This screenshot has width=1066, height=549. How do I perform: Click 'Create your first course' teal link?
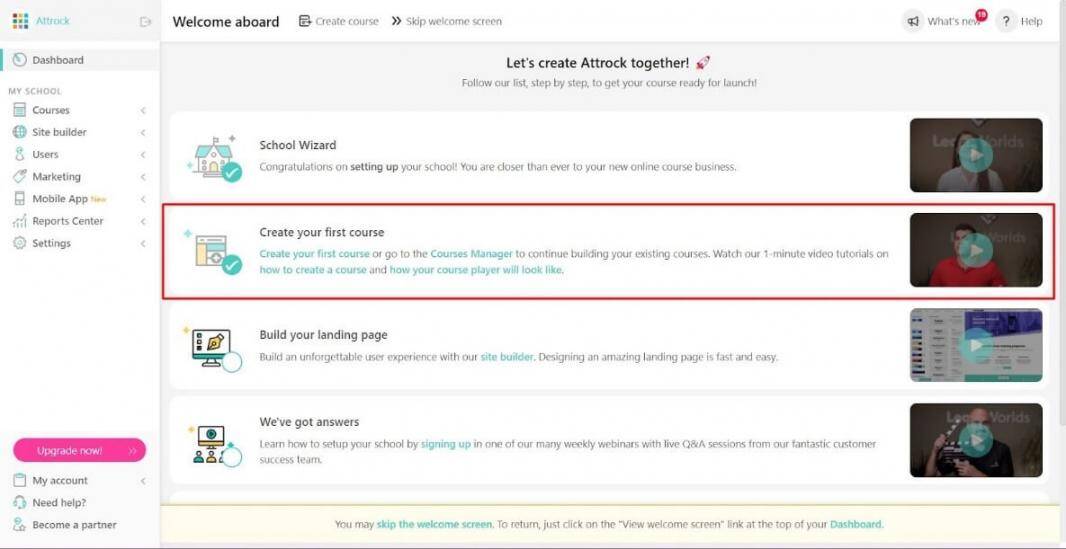point(315,254)
